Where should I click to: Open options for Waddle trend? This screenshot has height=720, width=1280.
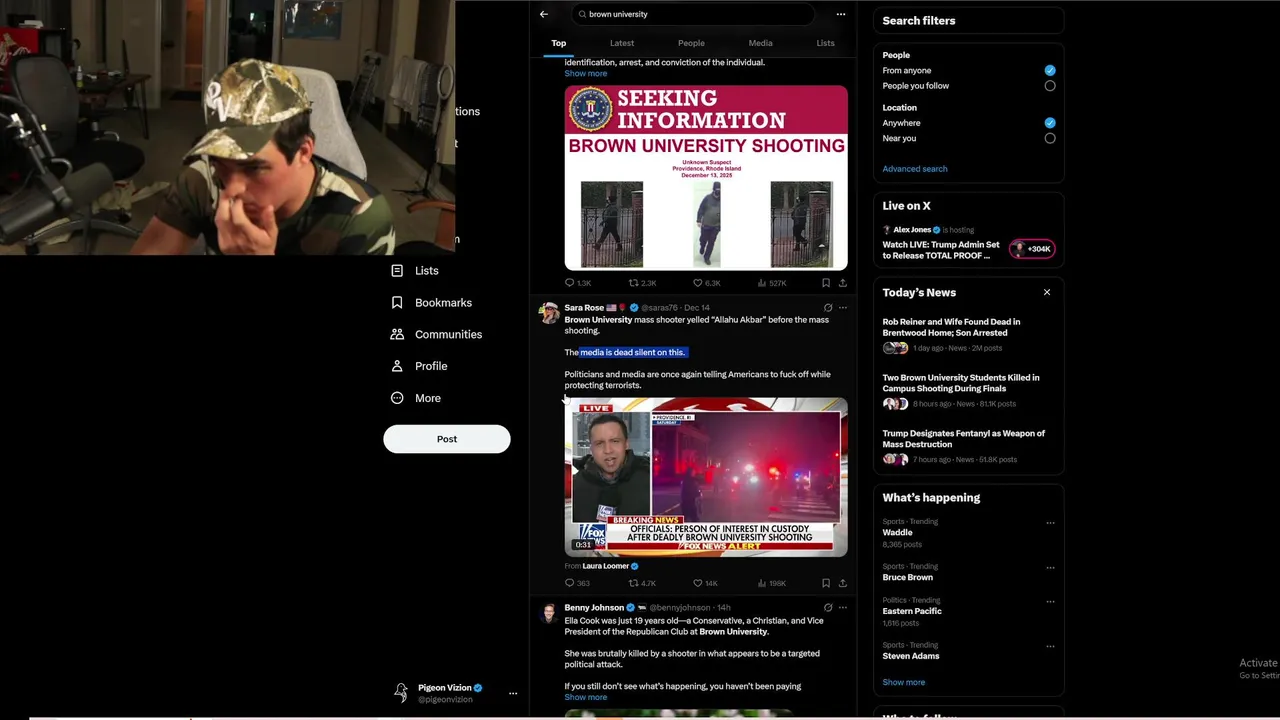point(1050,523)
